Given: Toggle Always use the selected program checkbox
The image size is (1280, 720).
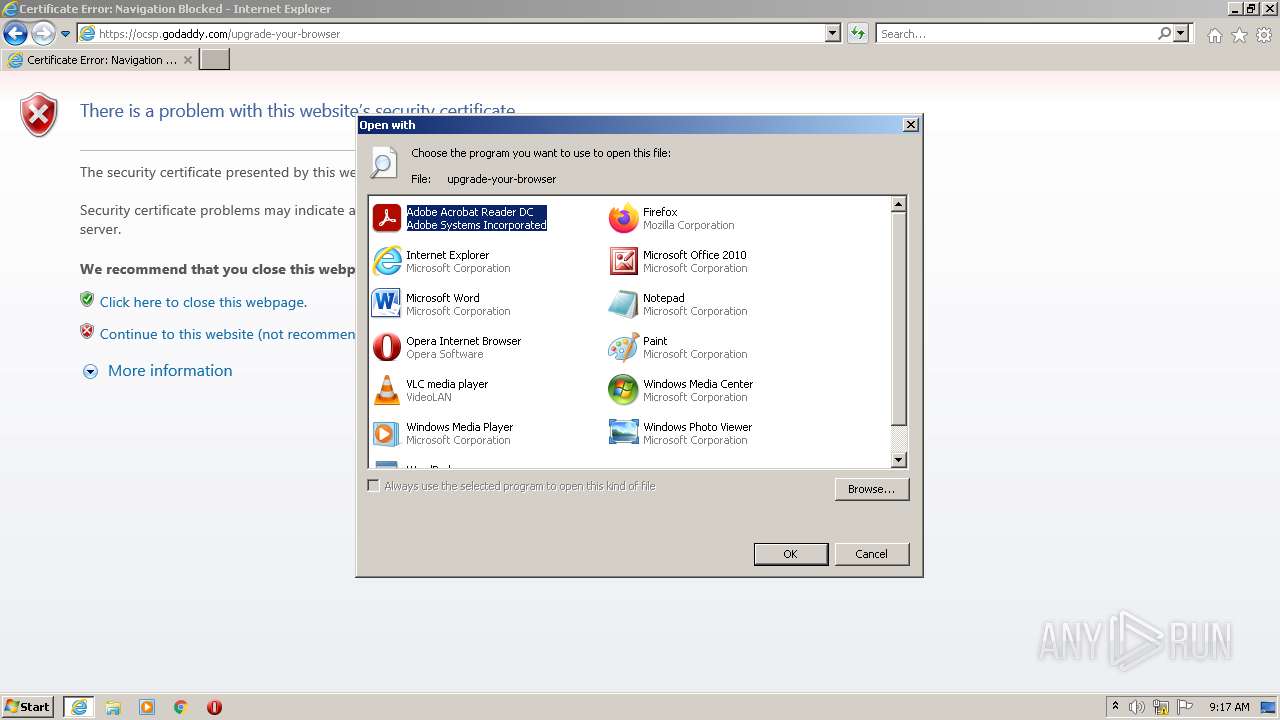Looking at the screenshot, I should pyautogui.click(x=374, y=486).
